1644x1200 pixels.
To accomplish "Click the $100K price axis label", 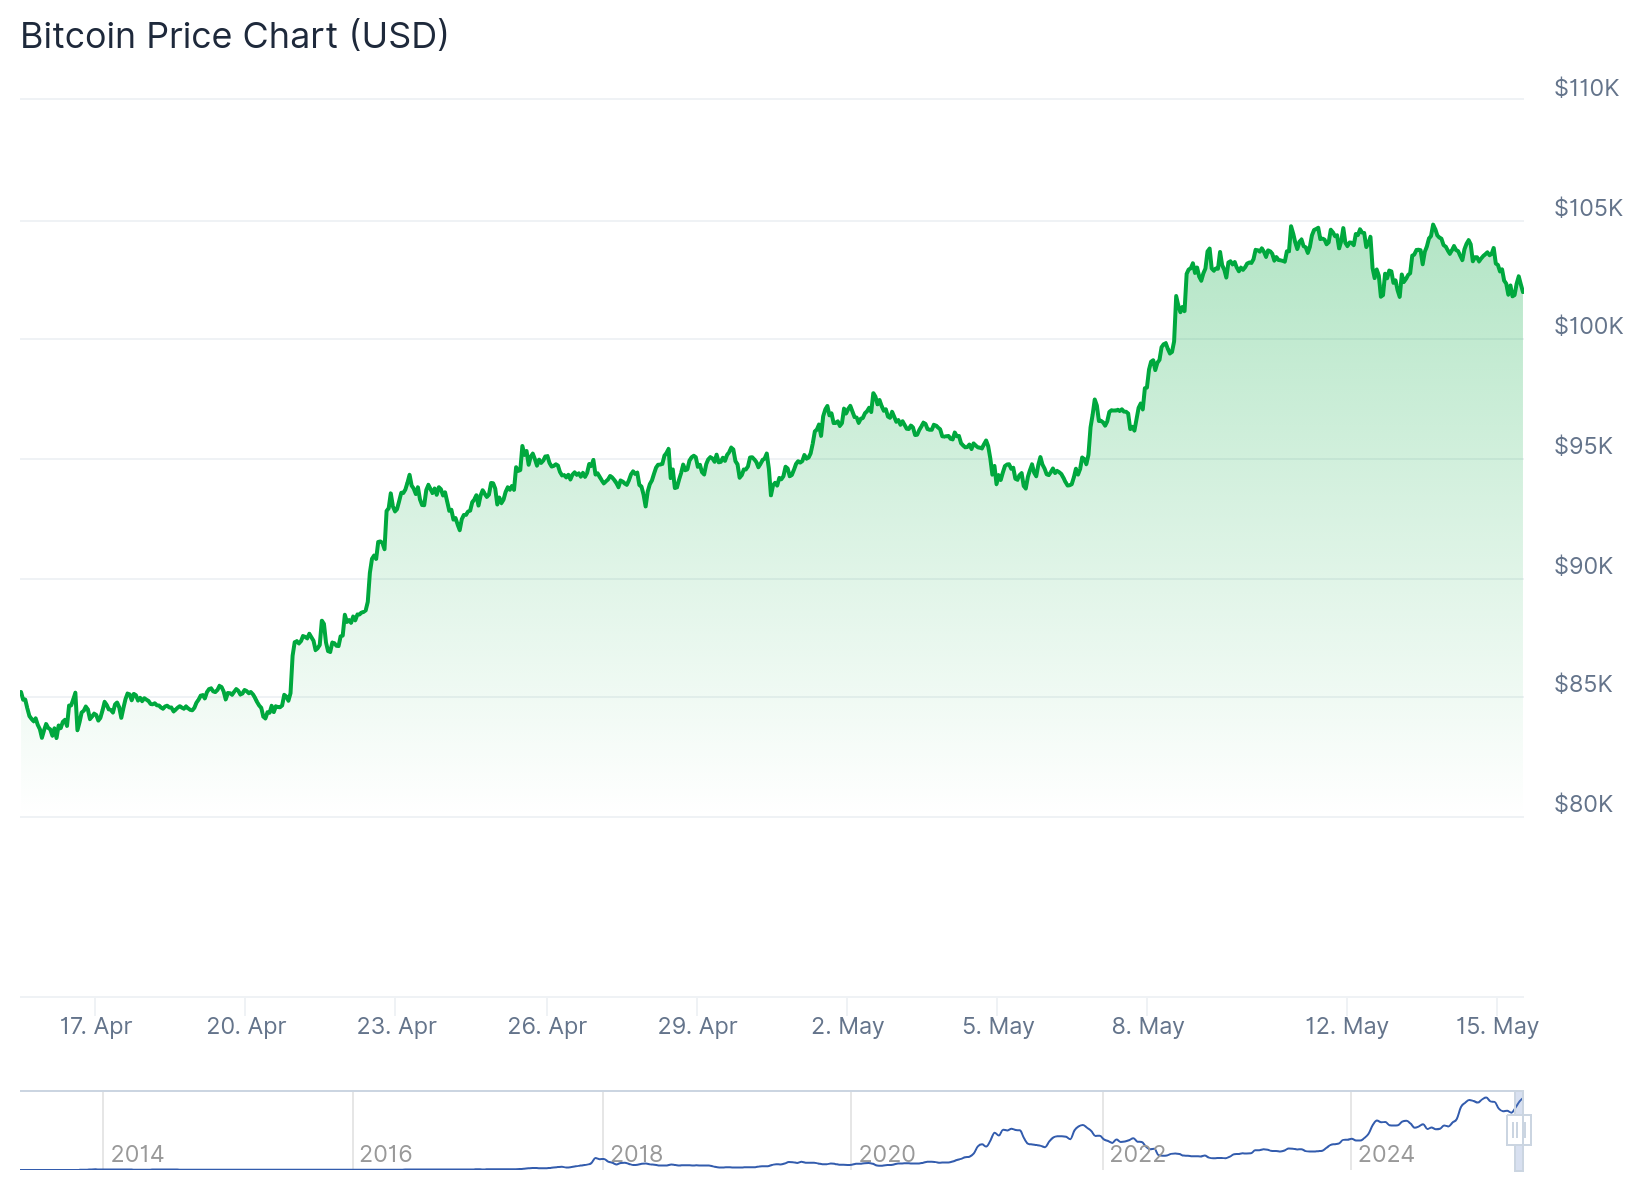I will click(x=1588, y=326).
